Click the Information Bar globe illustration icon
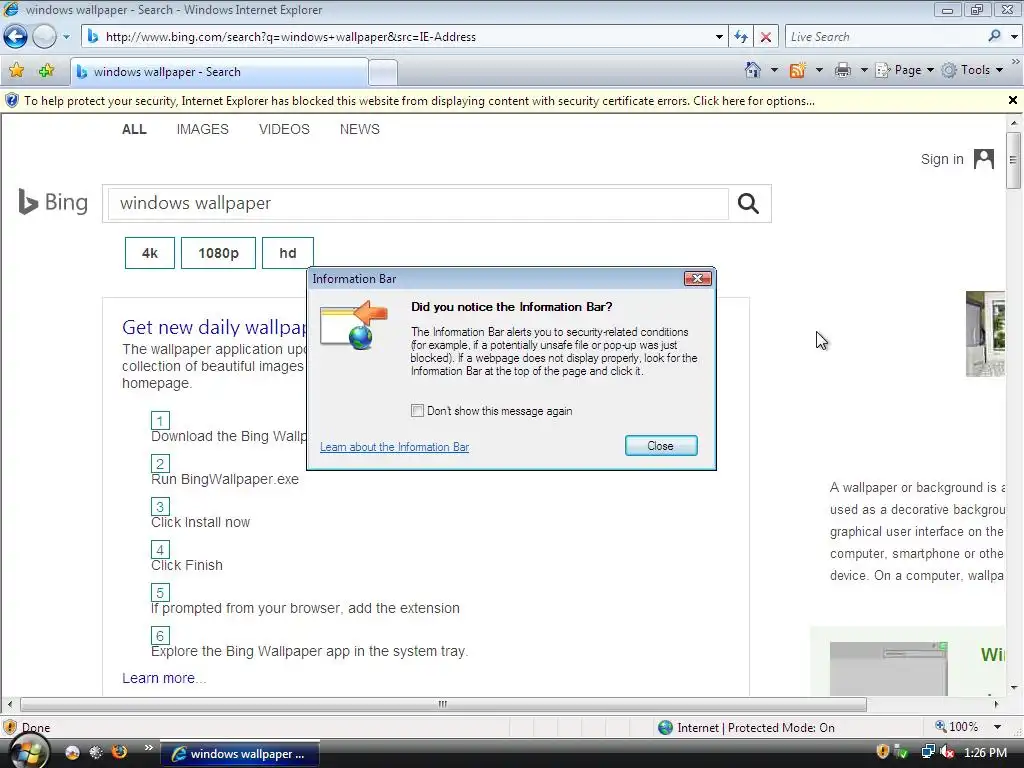 (x=354, y=325)
